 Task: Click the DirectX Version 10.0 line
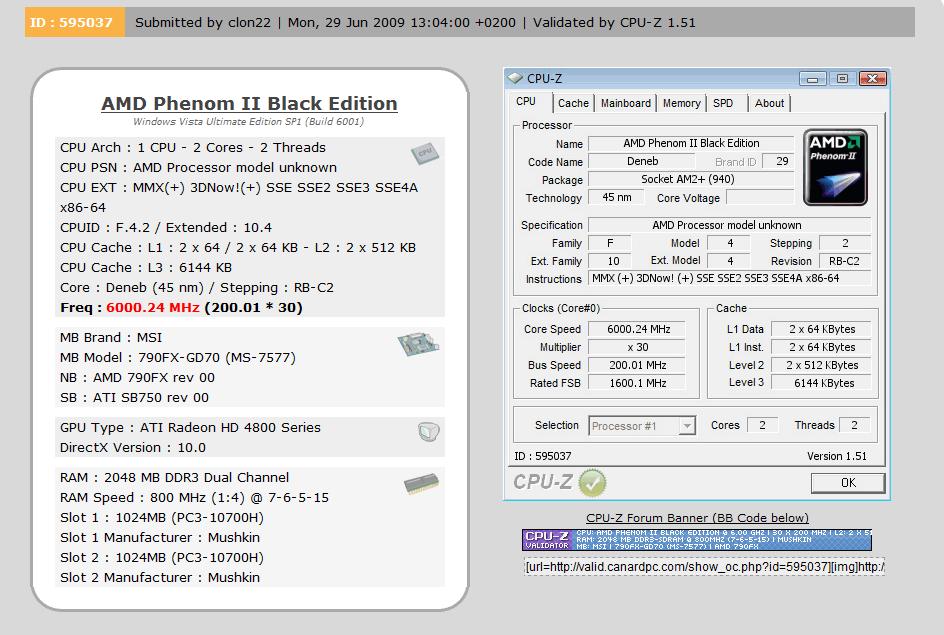coord(132,448)
